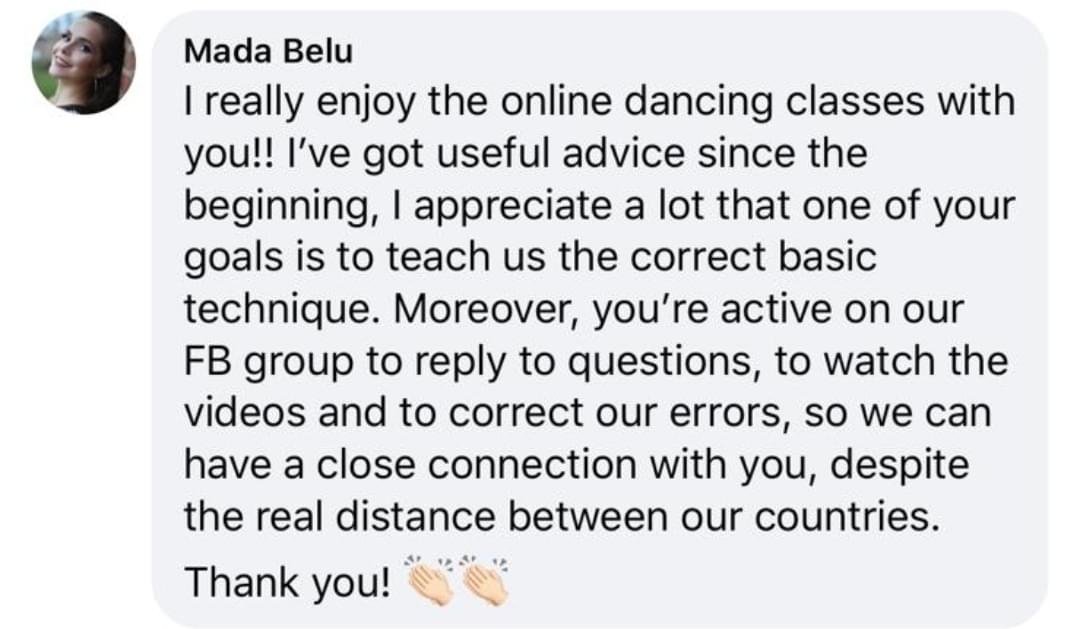The image size is (1080, 629).
Task: Click the Mada Belu name link
Action: (268, 51)
